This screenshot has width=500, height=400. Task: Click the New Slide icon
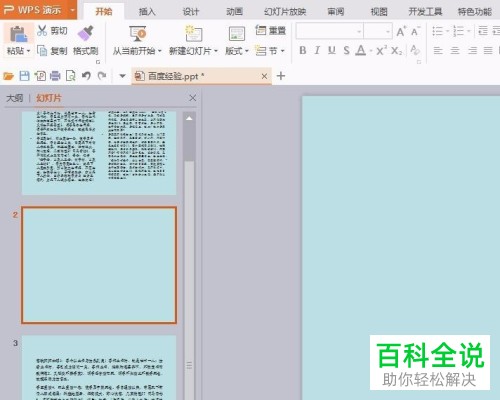tap(194, 33)
